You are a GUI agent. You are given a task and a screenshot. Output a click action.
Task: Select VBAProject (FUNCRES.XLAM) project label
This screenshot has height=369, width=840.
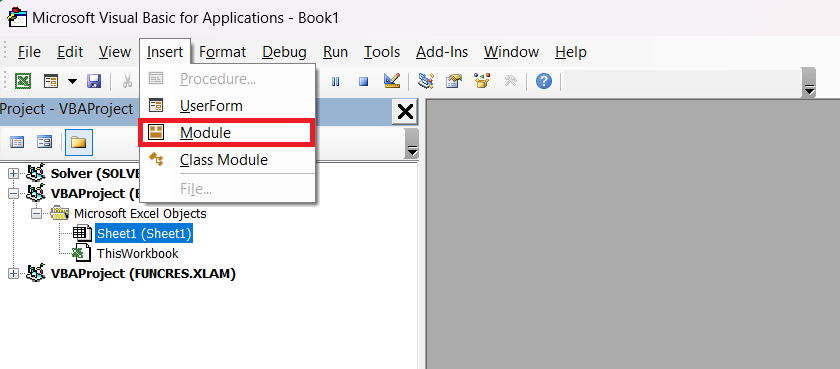143,273
